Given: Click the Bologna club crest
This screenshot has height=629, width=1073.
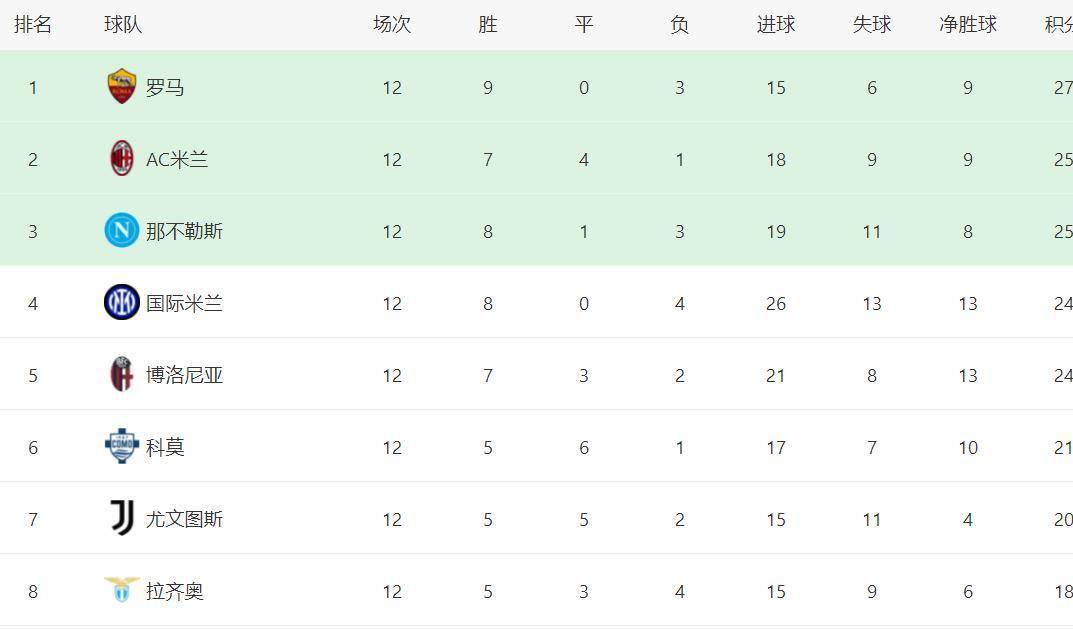Looking at the screenshot, I should coord(122,374).
